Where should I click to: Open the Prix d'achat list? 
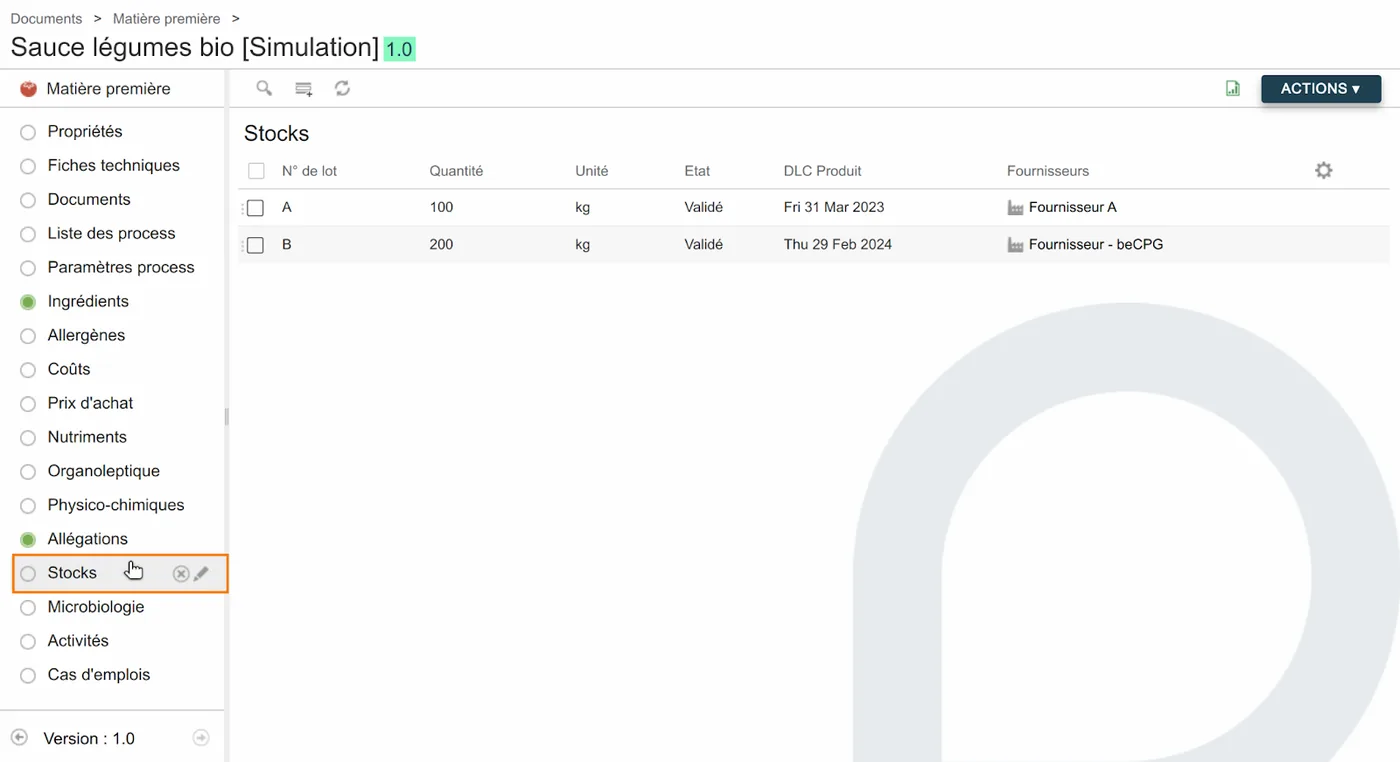click(90, 403)
